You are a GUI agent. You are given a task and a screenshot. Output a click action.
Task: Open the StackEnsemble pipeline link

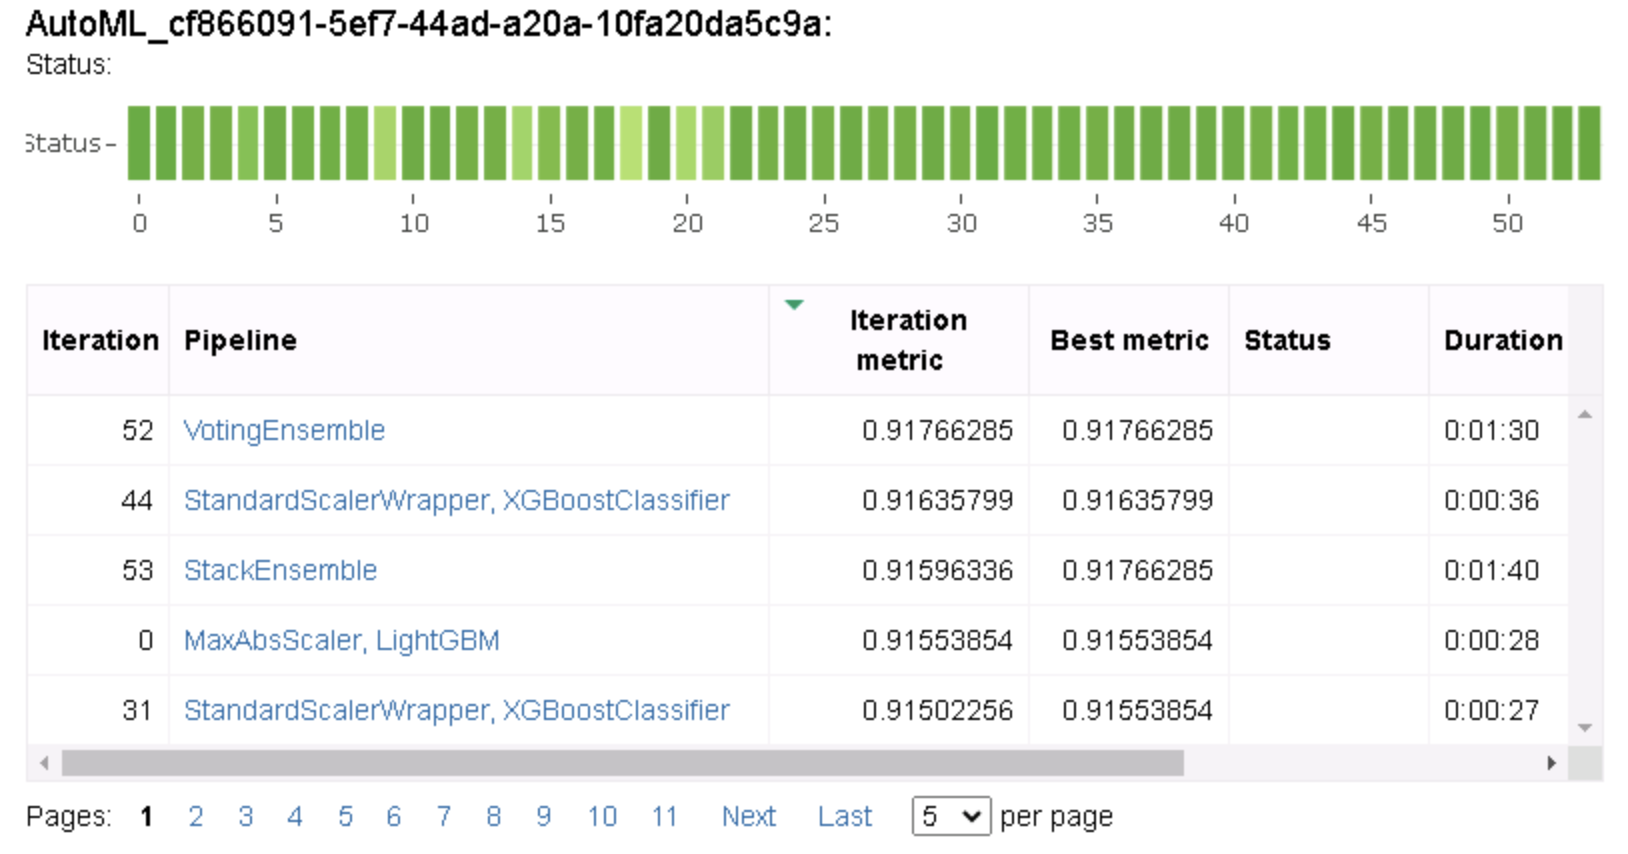pyautogui.click(x=280, y=570)
